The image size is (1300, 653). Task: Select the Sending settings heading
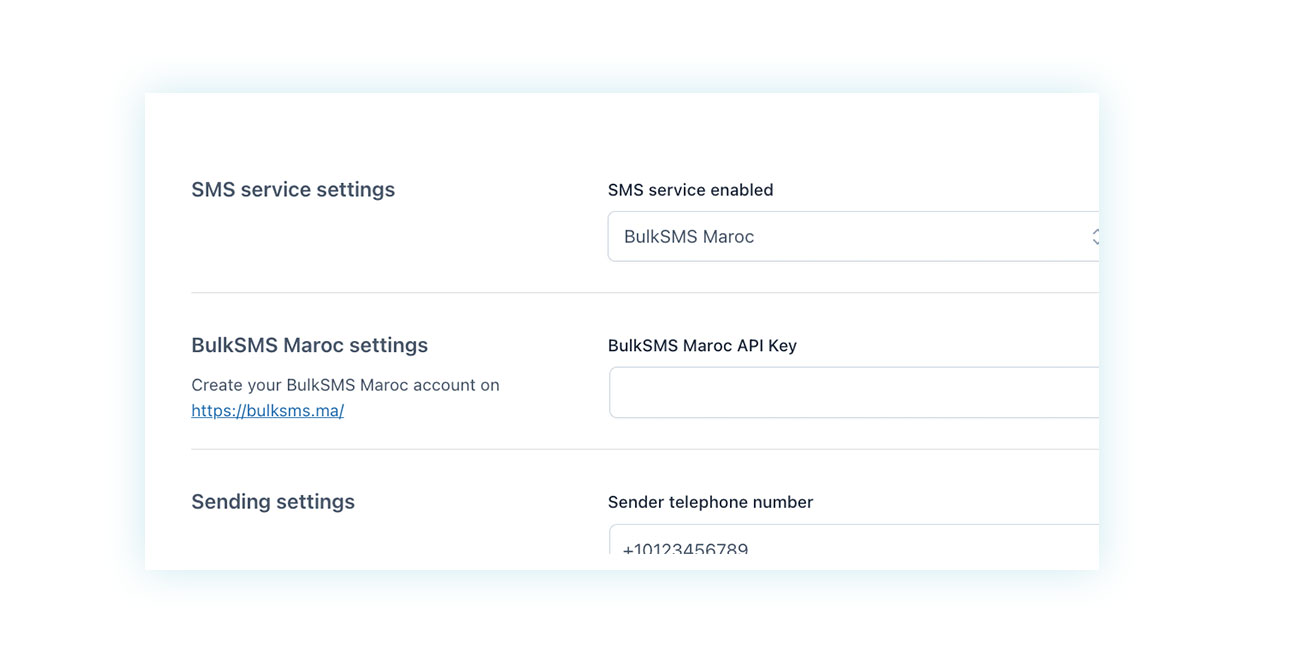[273, 501]
